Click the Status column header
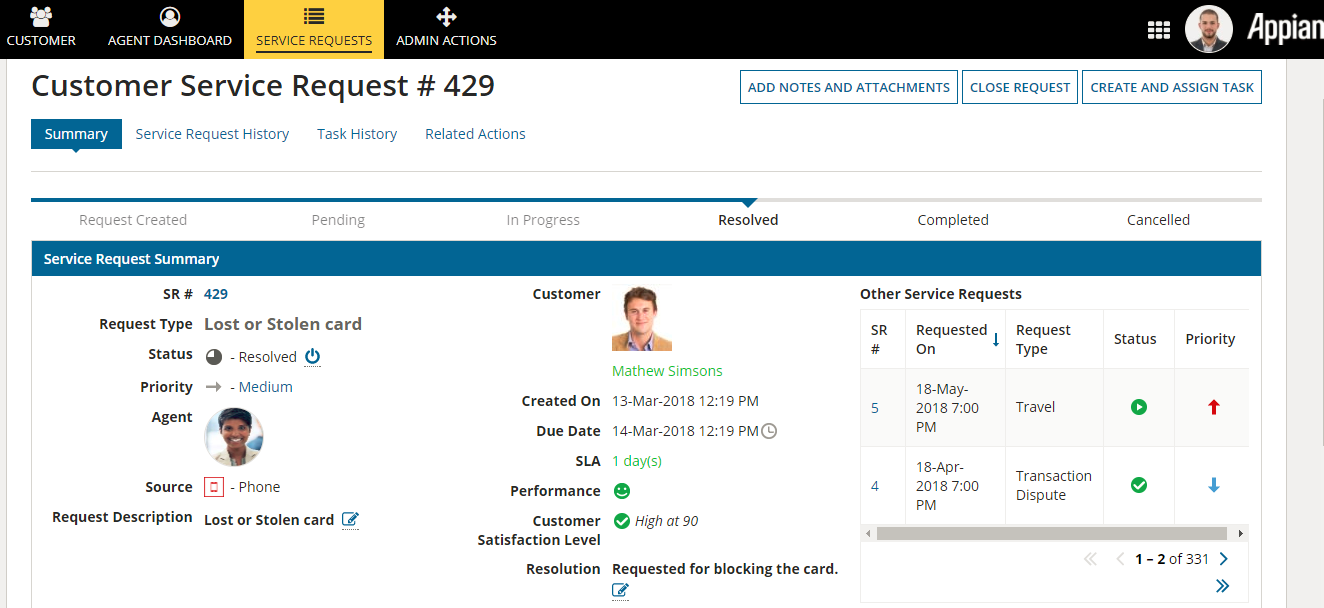This screenshot has height=608, width=1324. pyautogui.click(x=1139, y=339)
